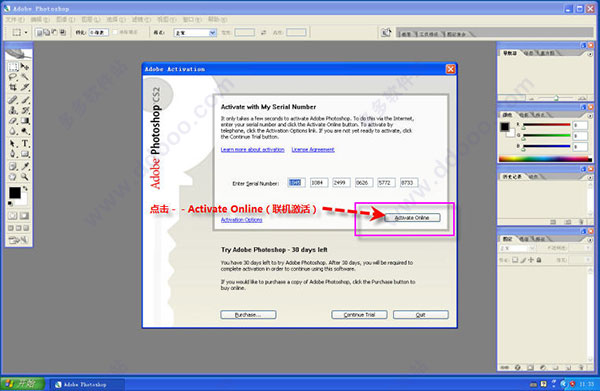
Task: Click the swap width and height icon
Action: (x=264, y=33)
